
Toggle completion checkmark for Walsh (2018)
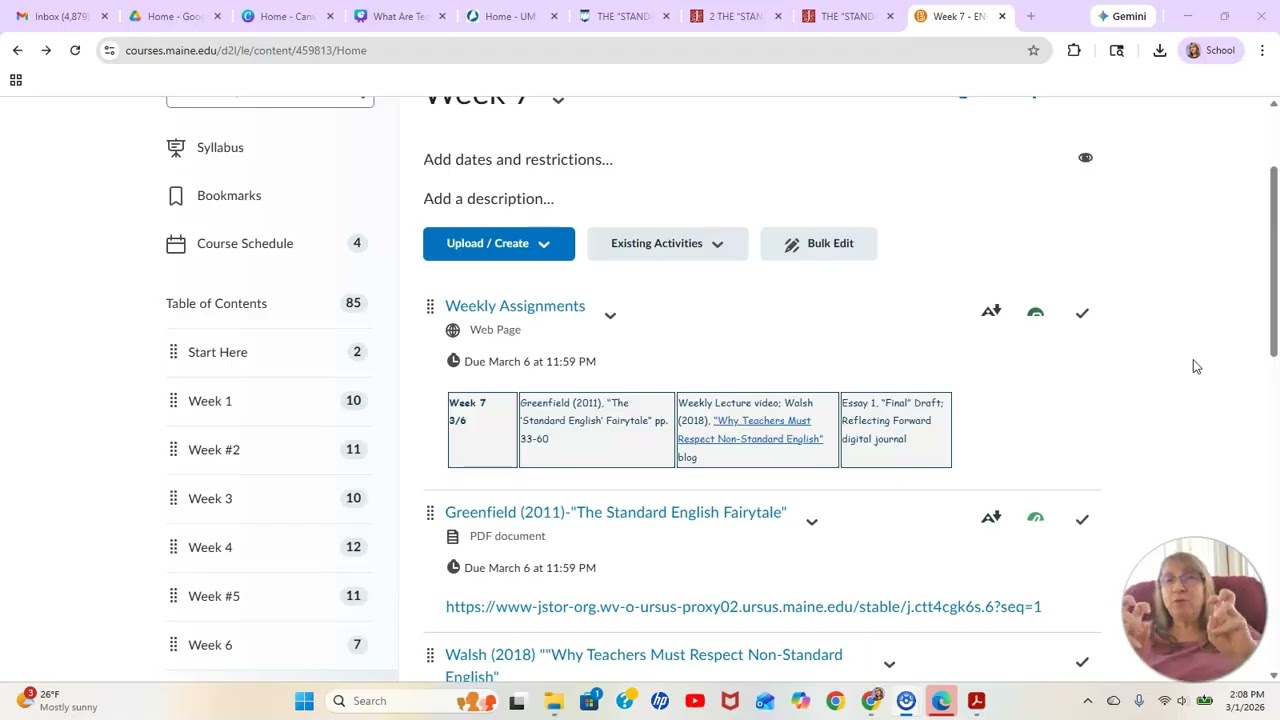[x=1082, y=662]
